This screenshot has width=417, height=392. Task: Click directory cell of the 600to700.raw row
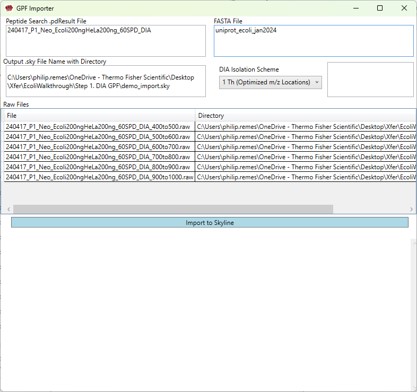(x=306, y=147)
